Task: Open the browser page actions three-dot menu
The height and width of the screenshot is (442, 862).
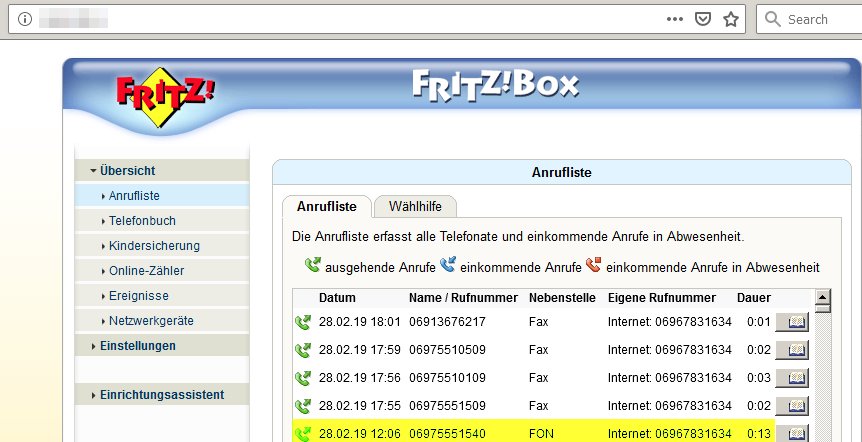Action: pos(675,19)
